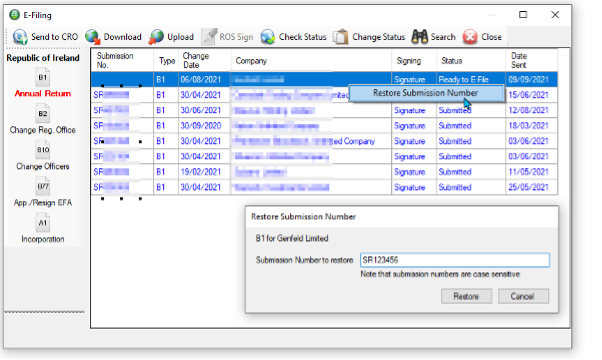Click the Search binoculars icon
This screenshot has width=602, height=360.
(x=419, y=37)
